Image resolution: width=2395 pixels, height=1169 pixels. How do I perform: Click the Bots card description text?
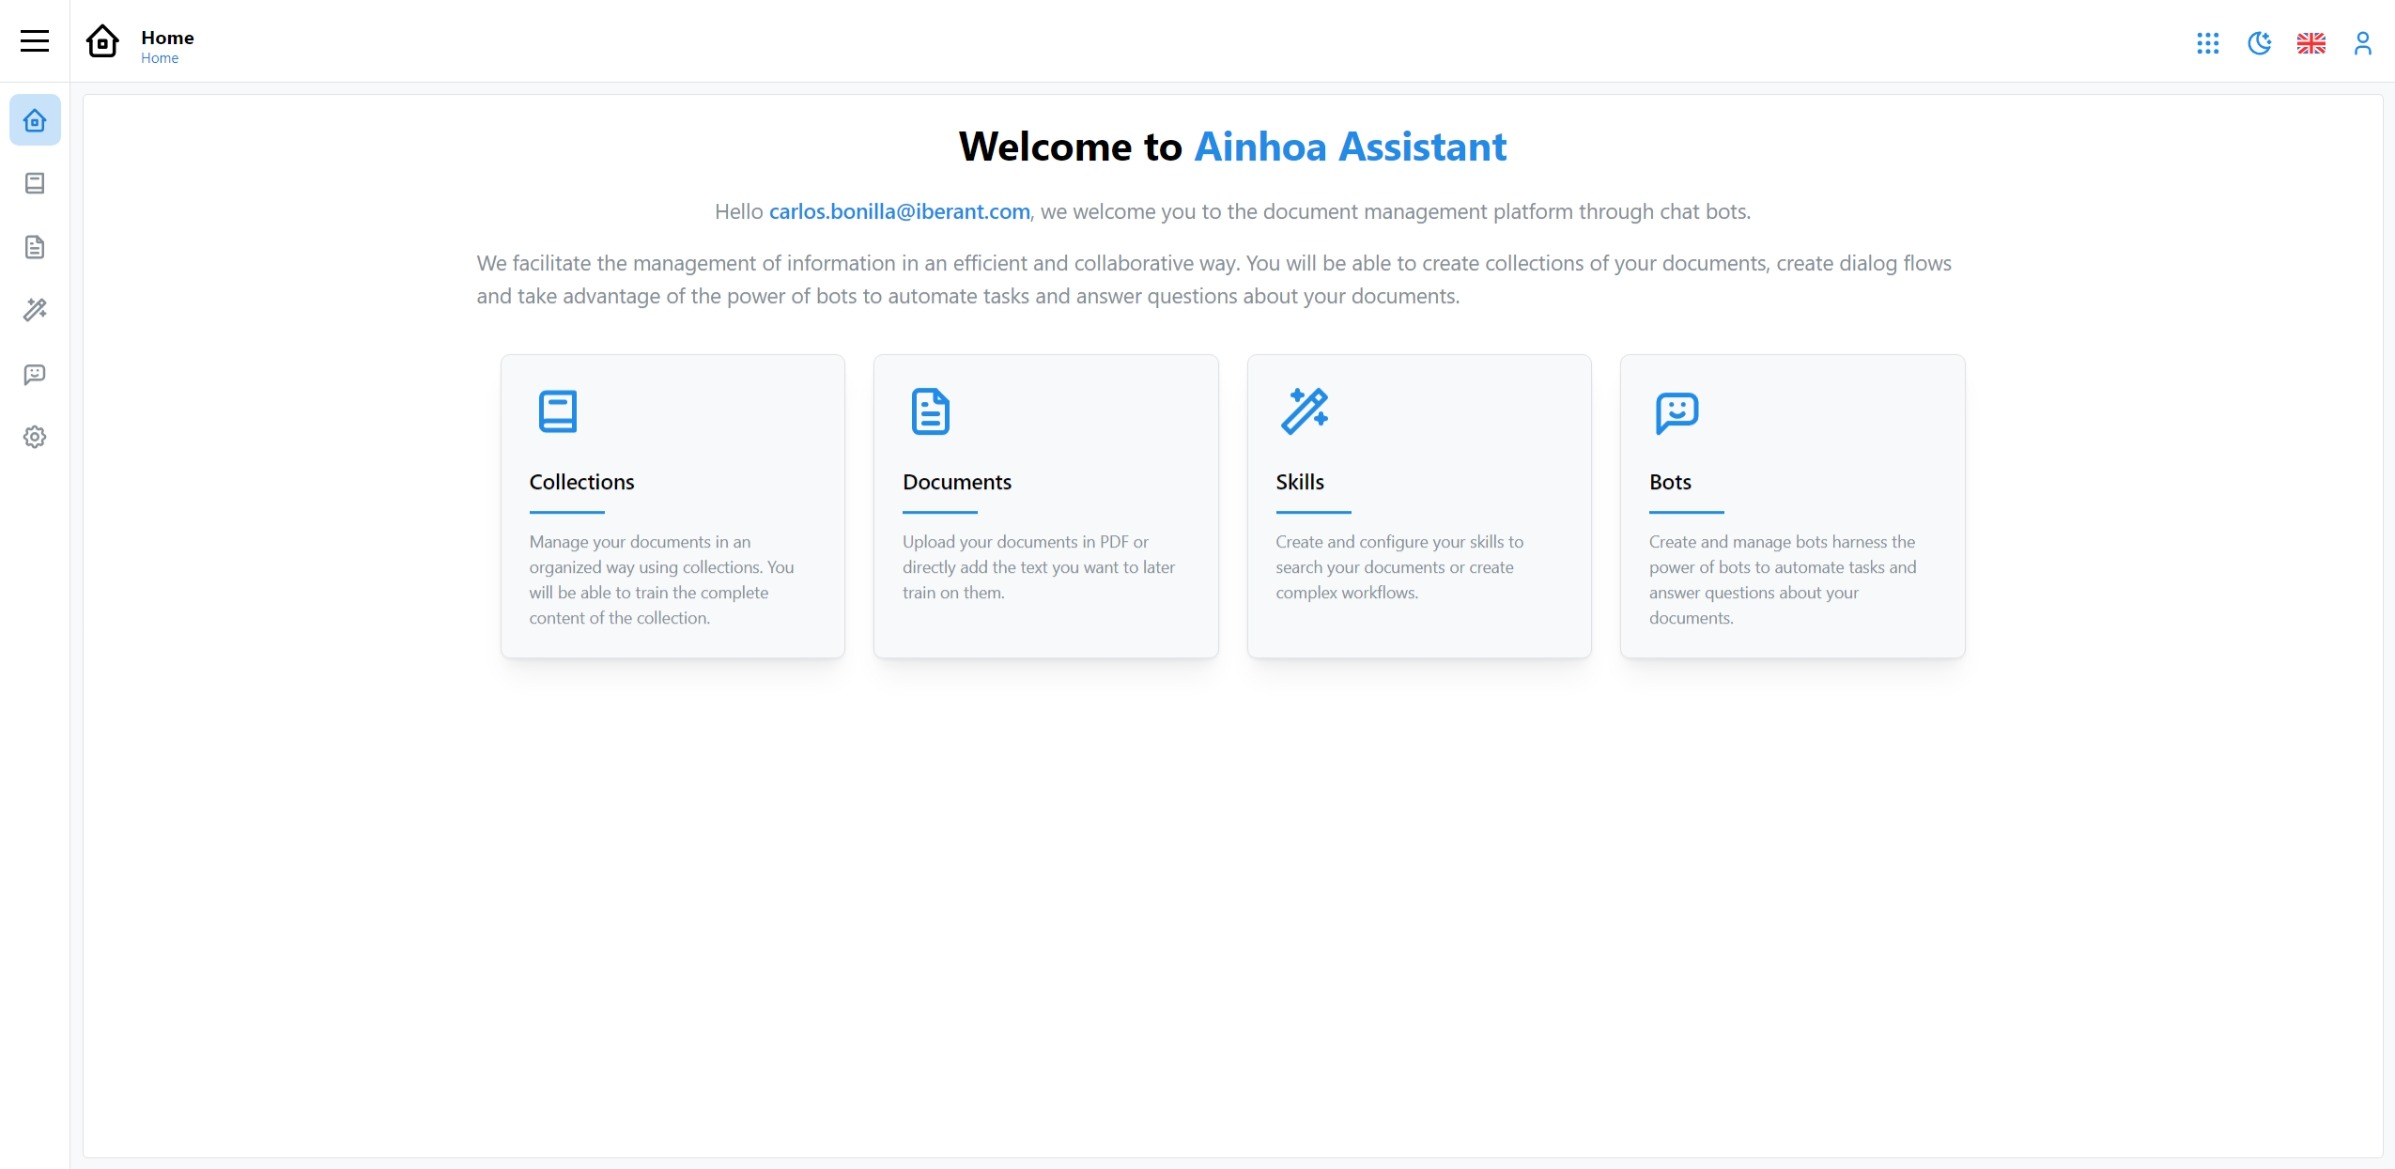[1782, 580]
